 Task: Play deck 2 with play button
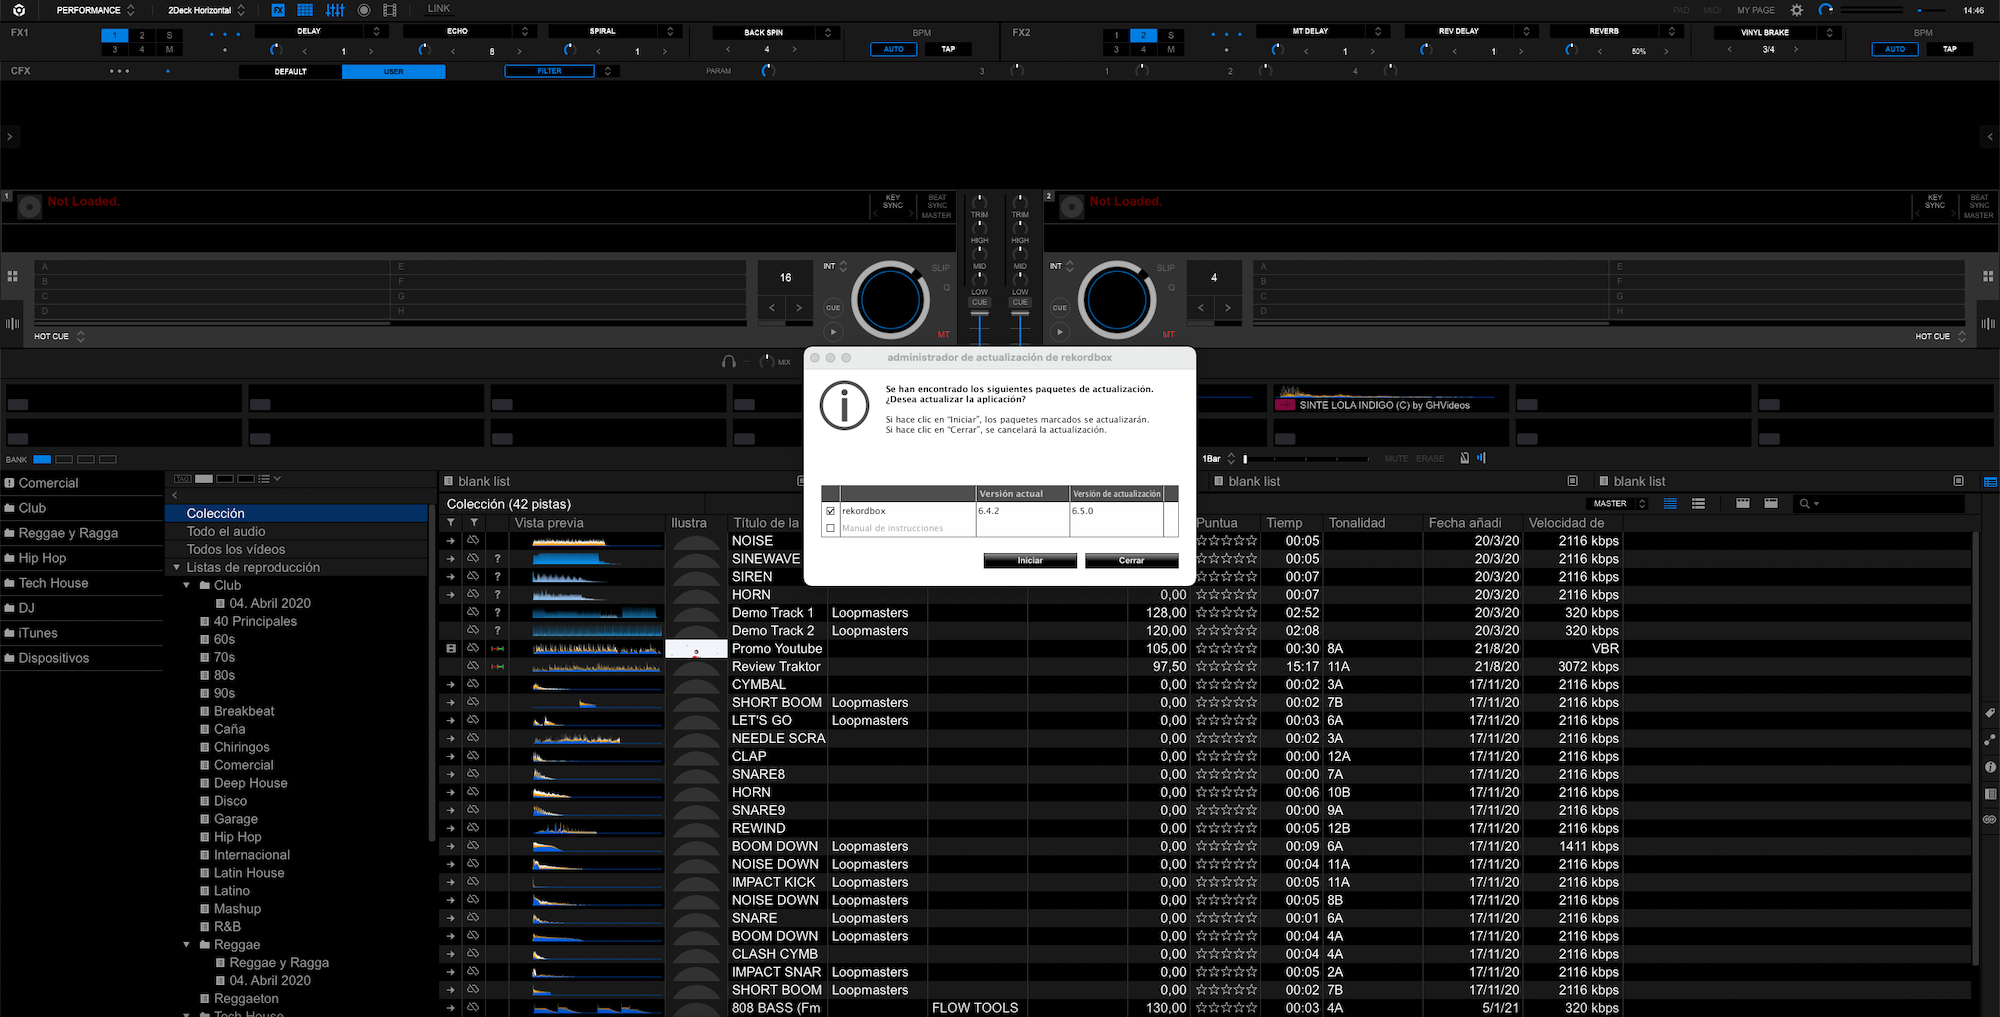coord(1060,331)
